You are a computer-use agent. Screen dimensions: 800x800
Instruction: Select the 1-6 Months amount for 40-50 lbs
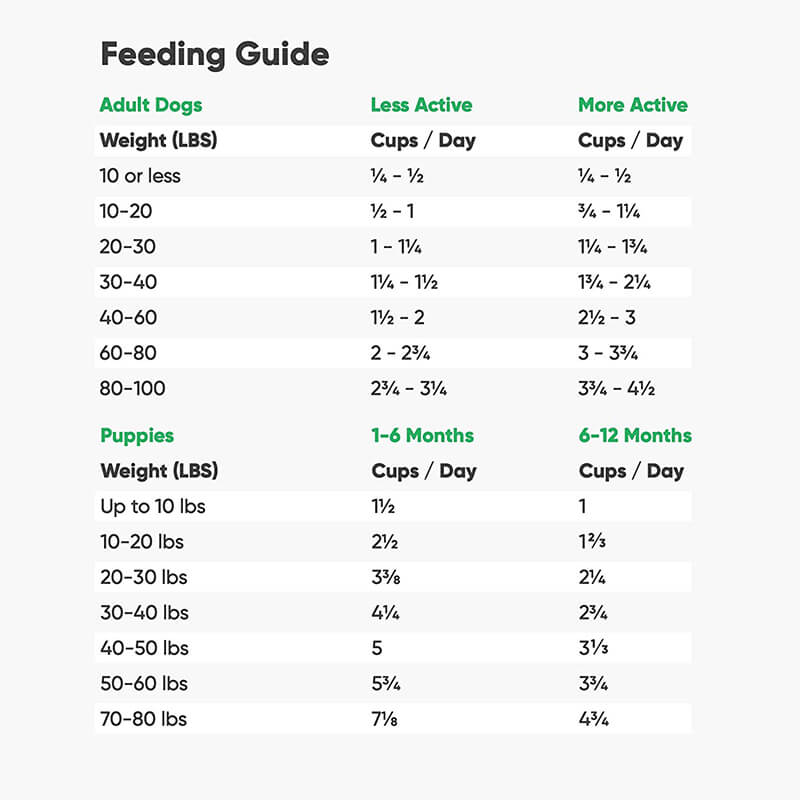click(x=377, y=648)
